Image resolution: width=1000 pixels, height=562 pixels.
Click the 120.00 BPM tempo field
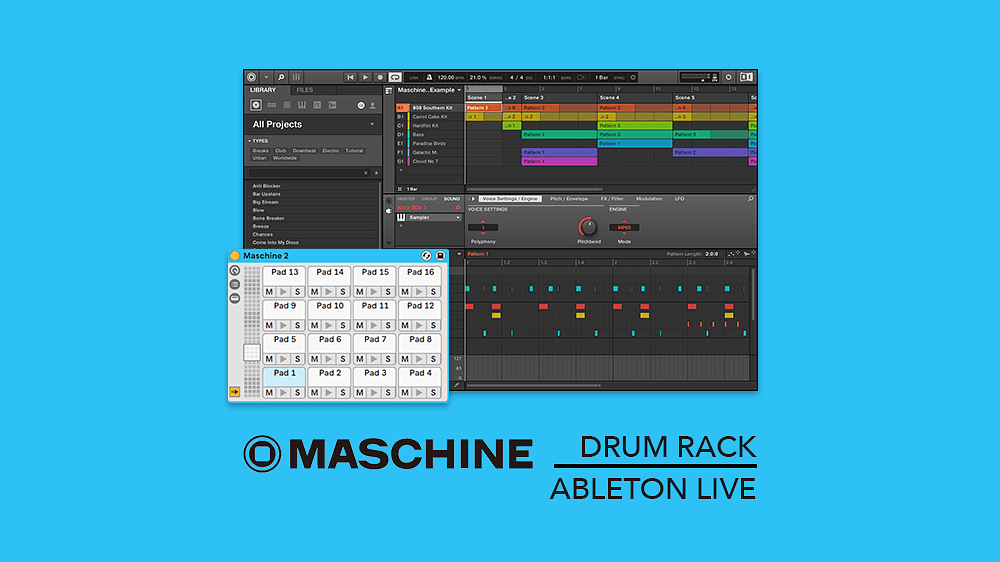click(450, 78)
